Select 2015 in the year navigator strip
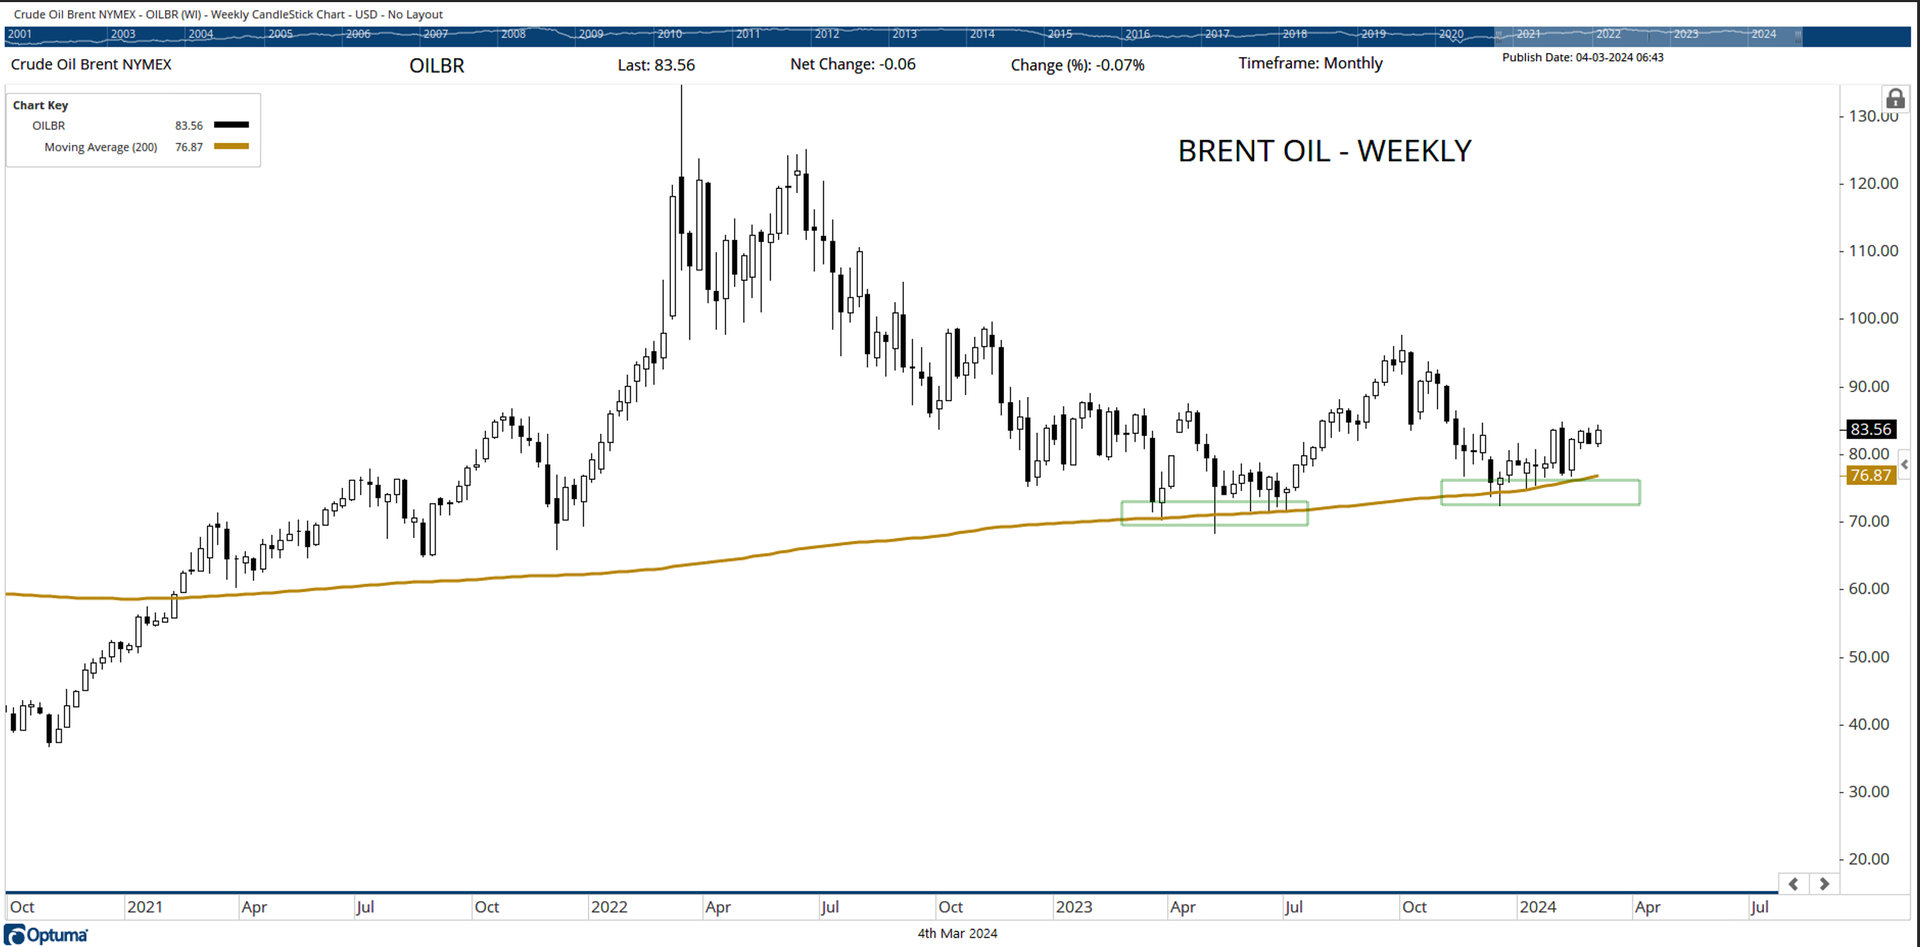Image resolution: width=1920 pixels, height=947 pixels. point(1060,33)
